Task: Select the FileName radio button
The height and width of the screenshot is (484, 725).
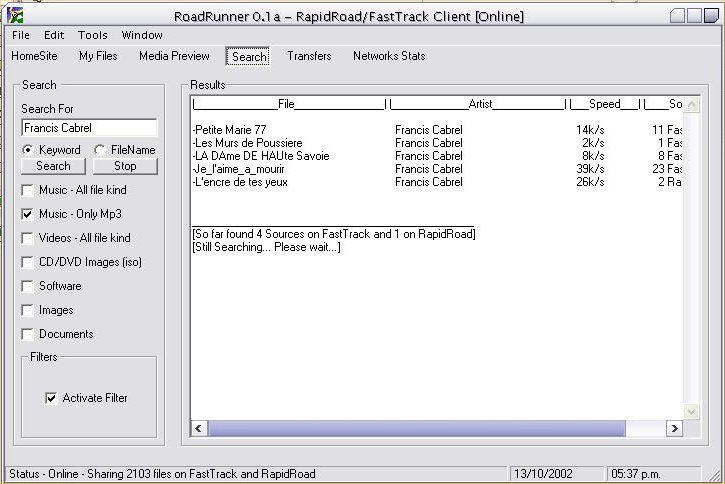Action: pyautogui.click(x=100, y=150)
